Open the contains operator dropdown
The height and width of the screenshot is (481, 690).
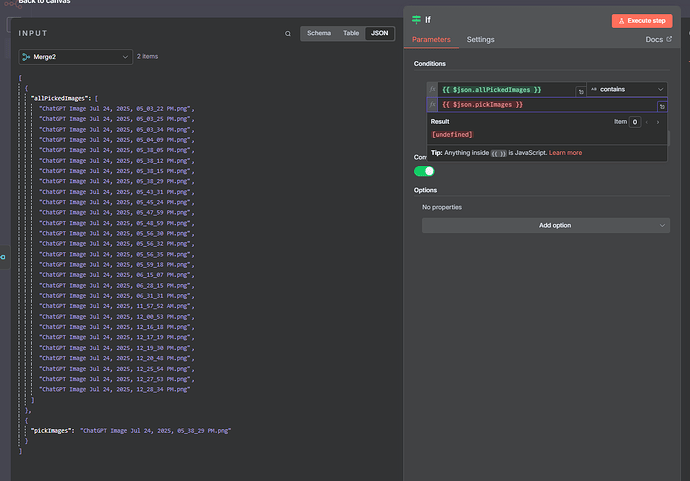pos(627,89)
